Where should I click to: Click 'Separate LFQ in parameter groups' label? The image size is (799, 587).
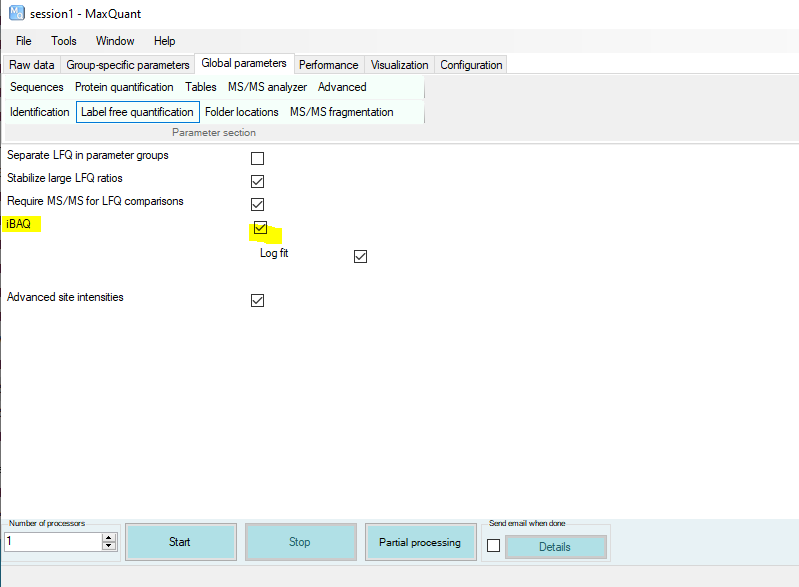(88, 155)
